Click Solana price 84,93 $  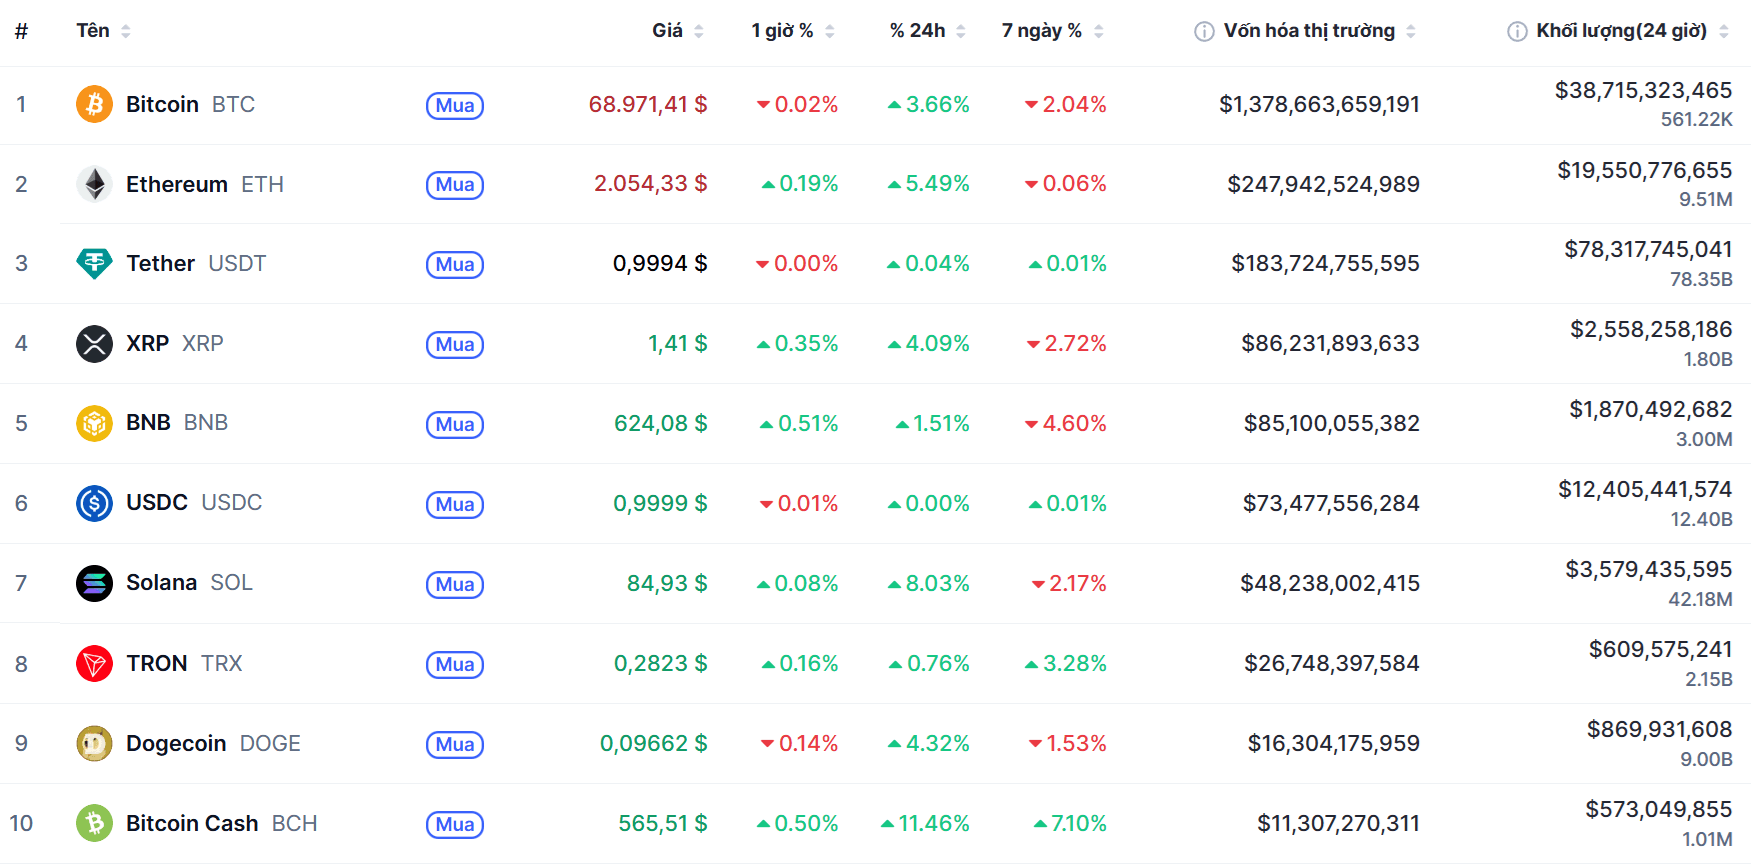[667, 583]
